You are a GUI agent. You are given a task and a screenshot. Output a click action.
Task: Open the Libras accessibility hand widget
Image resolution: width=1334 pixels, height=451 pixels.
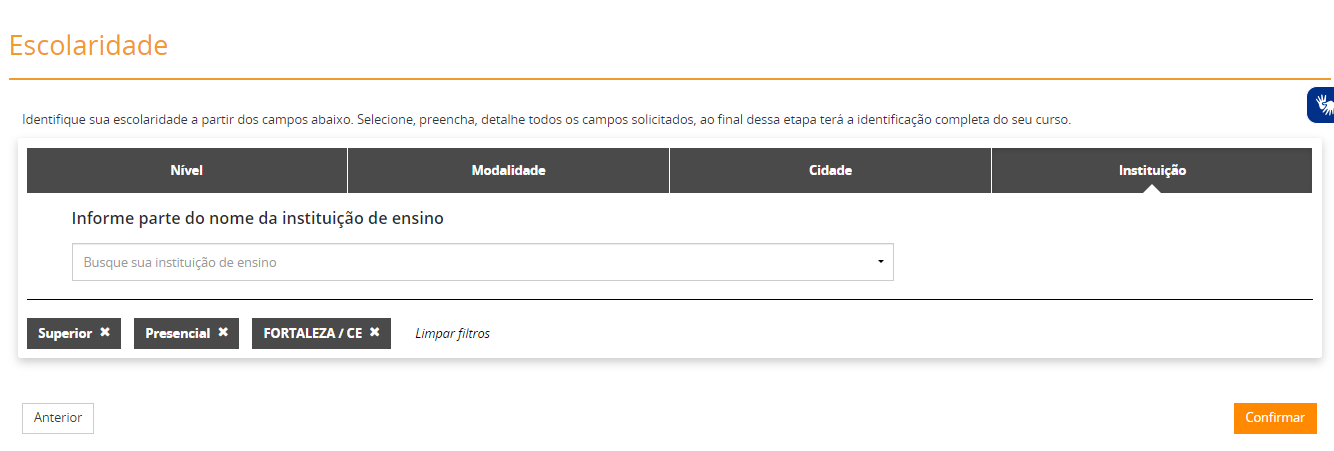pyautogui.click(x=1322, y=105)
